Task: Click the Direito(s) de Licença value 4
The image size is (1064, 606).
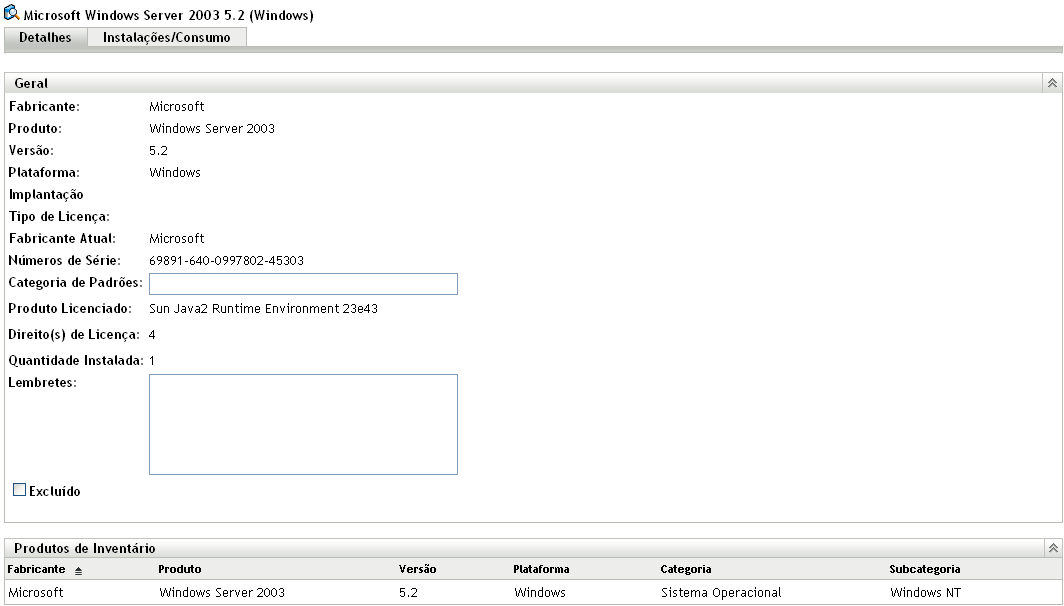Action: click(x=152, y=335)
